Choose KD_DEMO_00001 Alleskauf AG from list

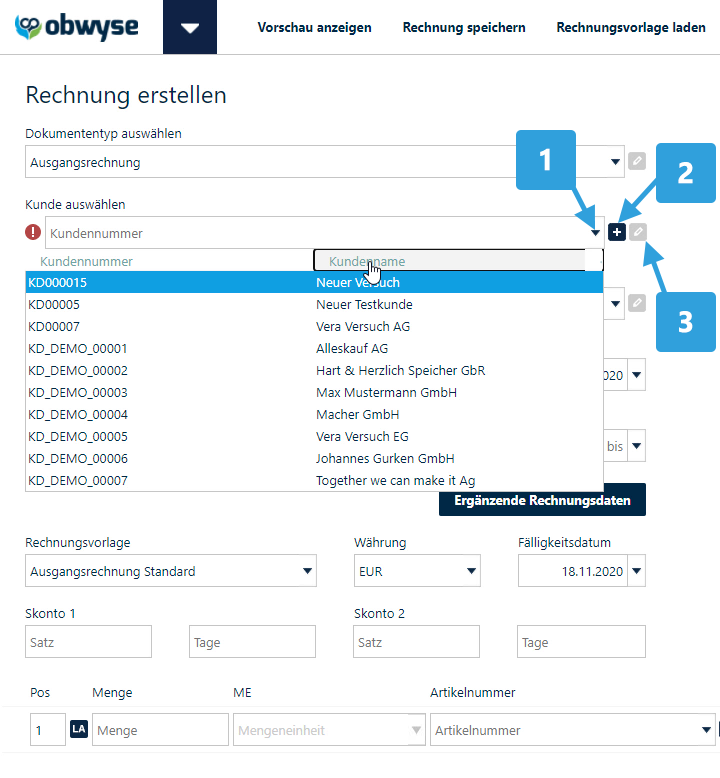315,348
